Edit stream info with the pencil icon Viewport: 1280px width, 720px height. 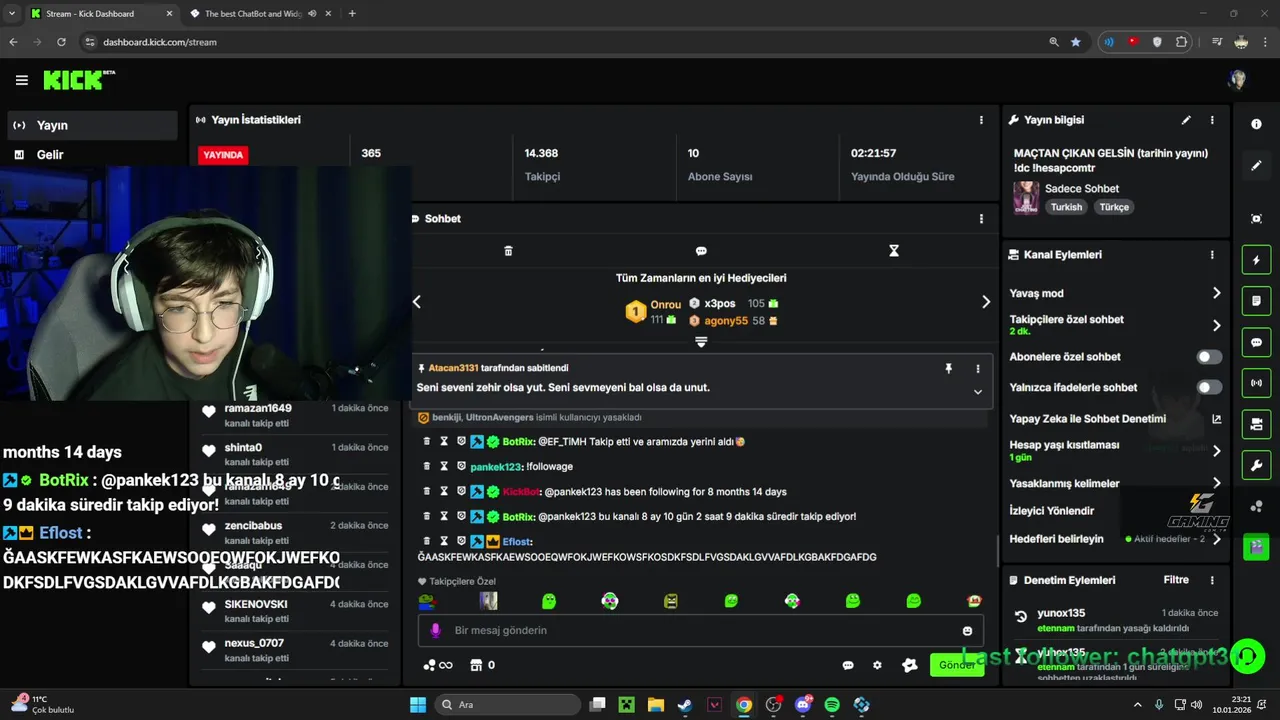pos(1186,120)
